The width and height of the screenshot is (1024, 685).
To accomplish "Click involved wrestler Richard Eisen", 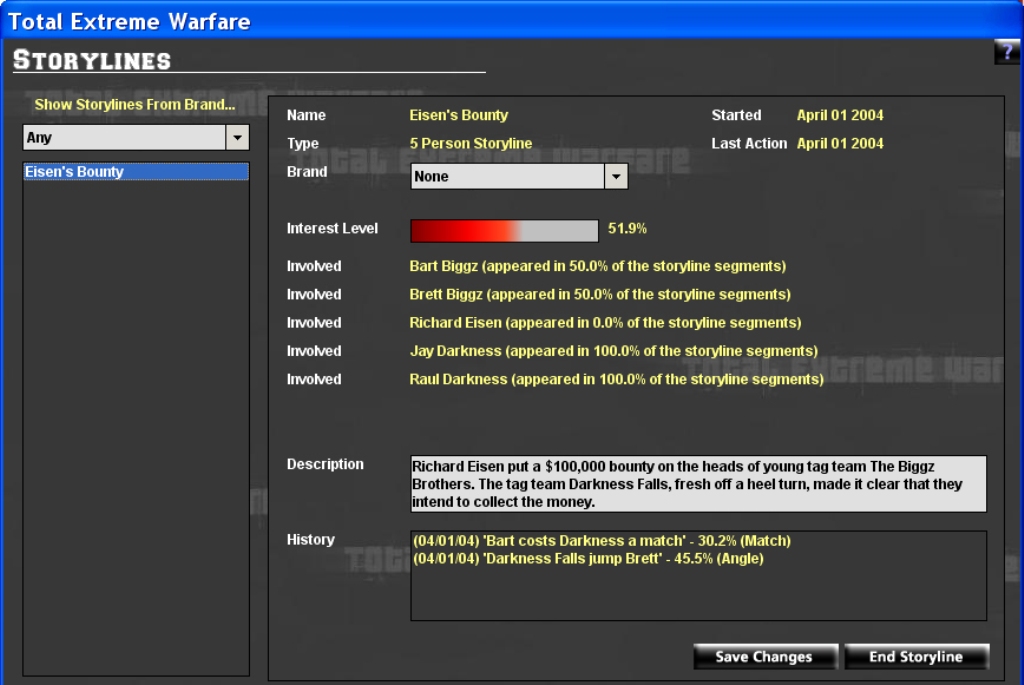I will 605,323.
